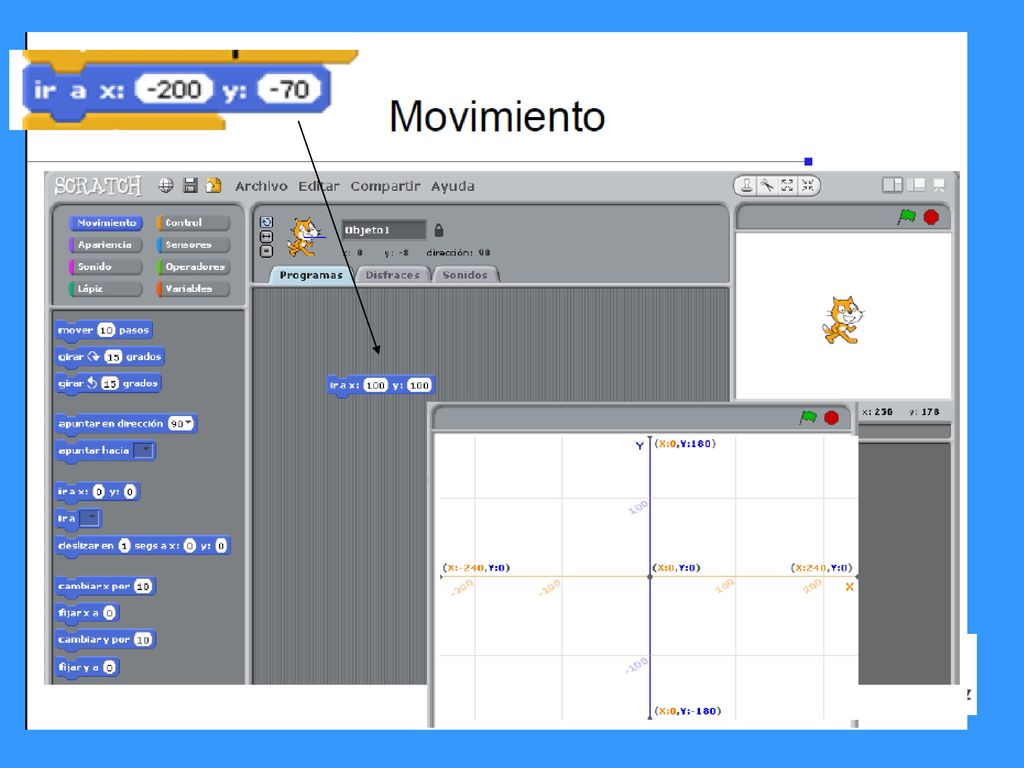Viewport: 1024px width, 768px height.
Task: Select the stamp duplicate tool
Action: tap(746, 185)
